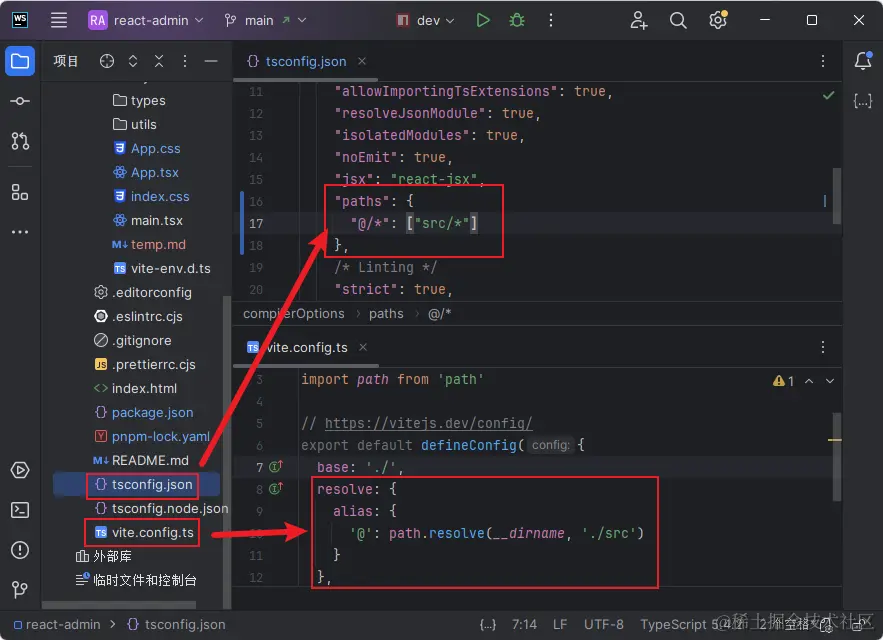The height and width of the screenshot is (640, 883).
Task: Click LF line separator in status bar
Action: [560, 624]
